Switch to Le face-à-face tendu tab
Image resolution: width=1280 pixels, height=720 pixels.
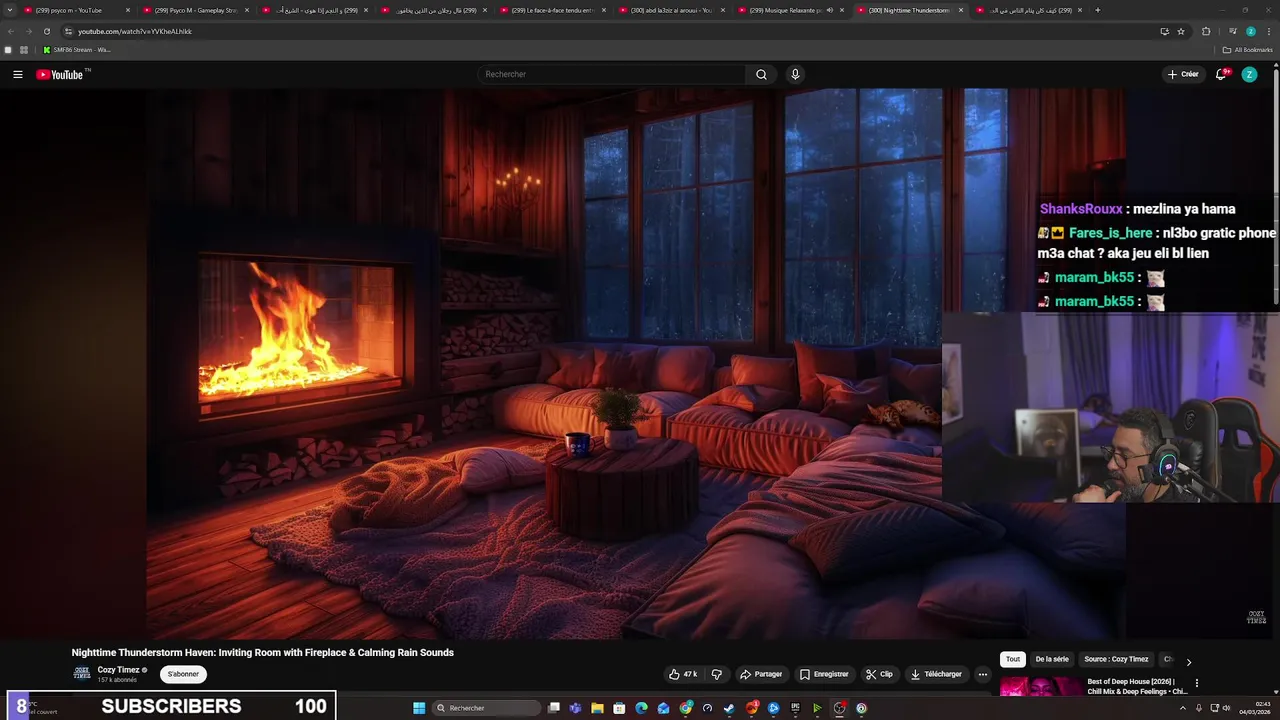click(553, 10)
